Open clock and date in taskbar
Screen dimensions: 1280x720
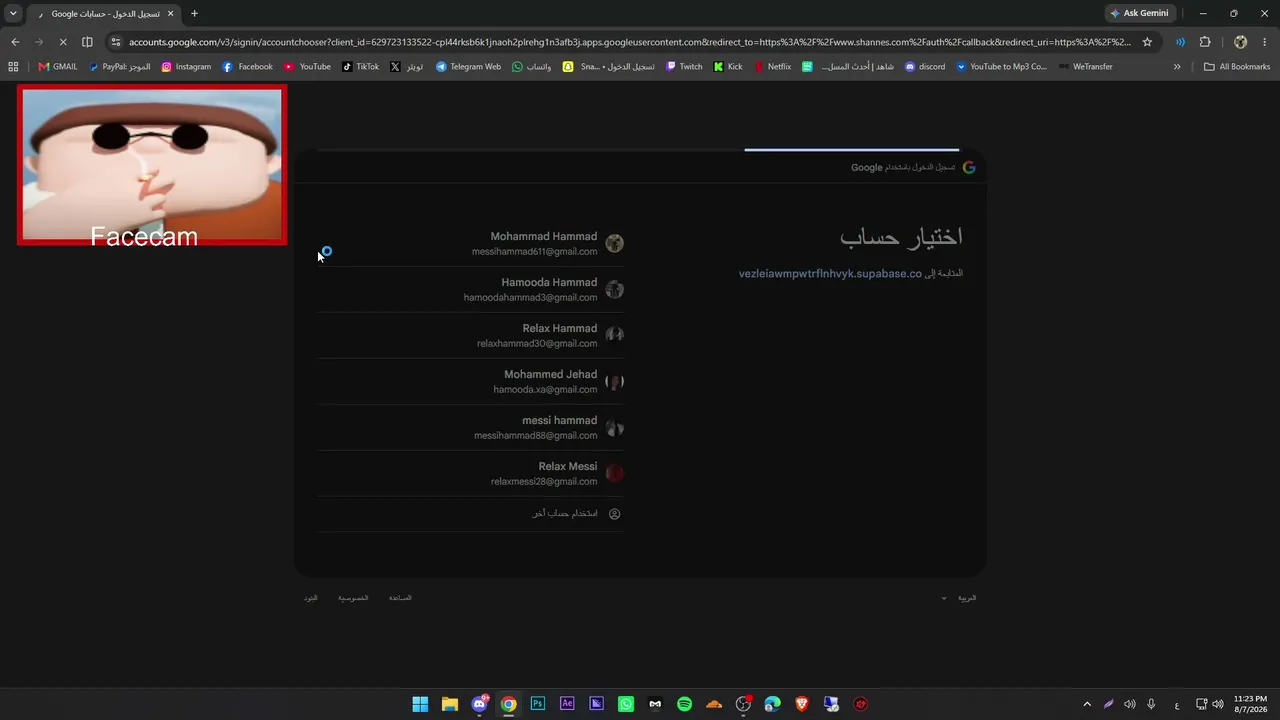click(1250, 704)
